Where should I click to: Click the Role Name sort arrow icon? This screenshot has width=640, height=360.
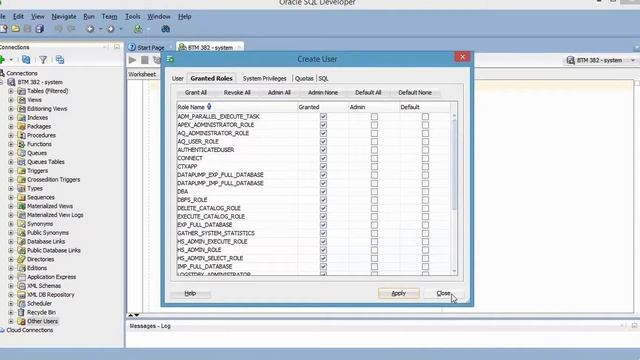209,107
